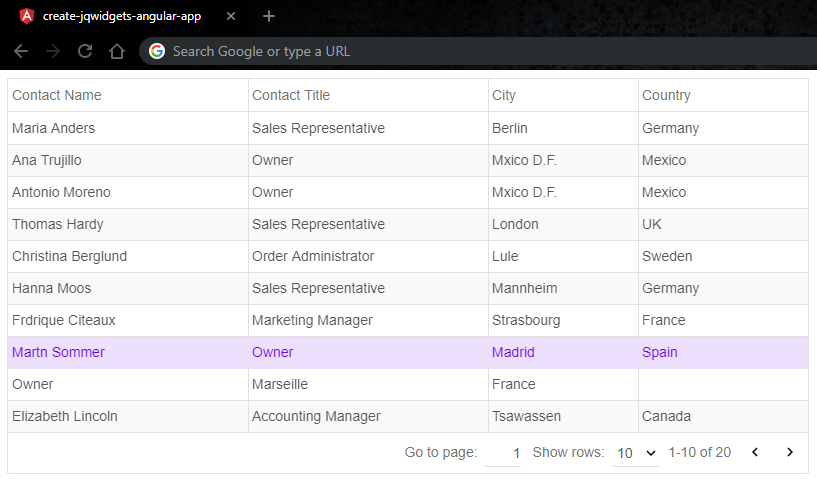This screenshot has height=479, width=817.
Task: Select the Elizabeth Lincoln row
Action: click(x=65, y=416)
